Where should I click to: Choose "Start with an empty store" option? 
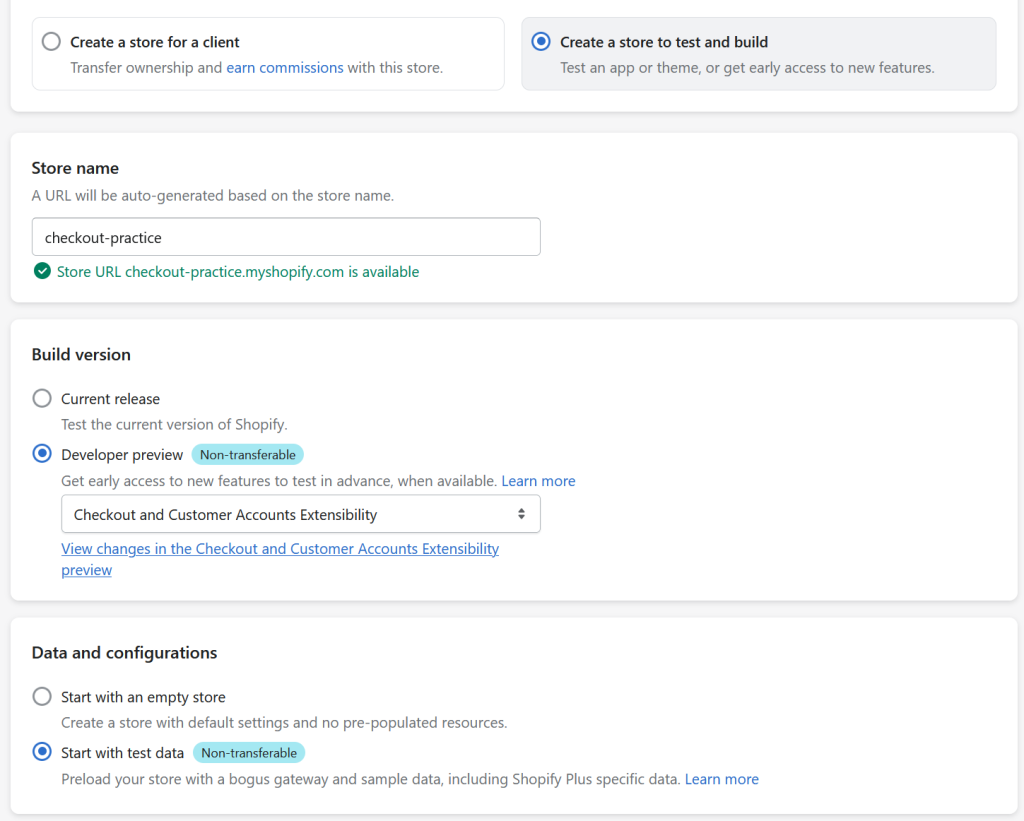(x=42, y=697)
